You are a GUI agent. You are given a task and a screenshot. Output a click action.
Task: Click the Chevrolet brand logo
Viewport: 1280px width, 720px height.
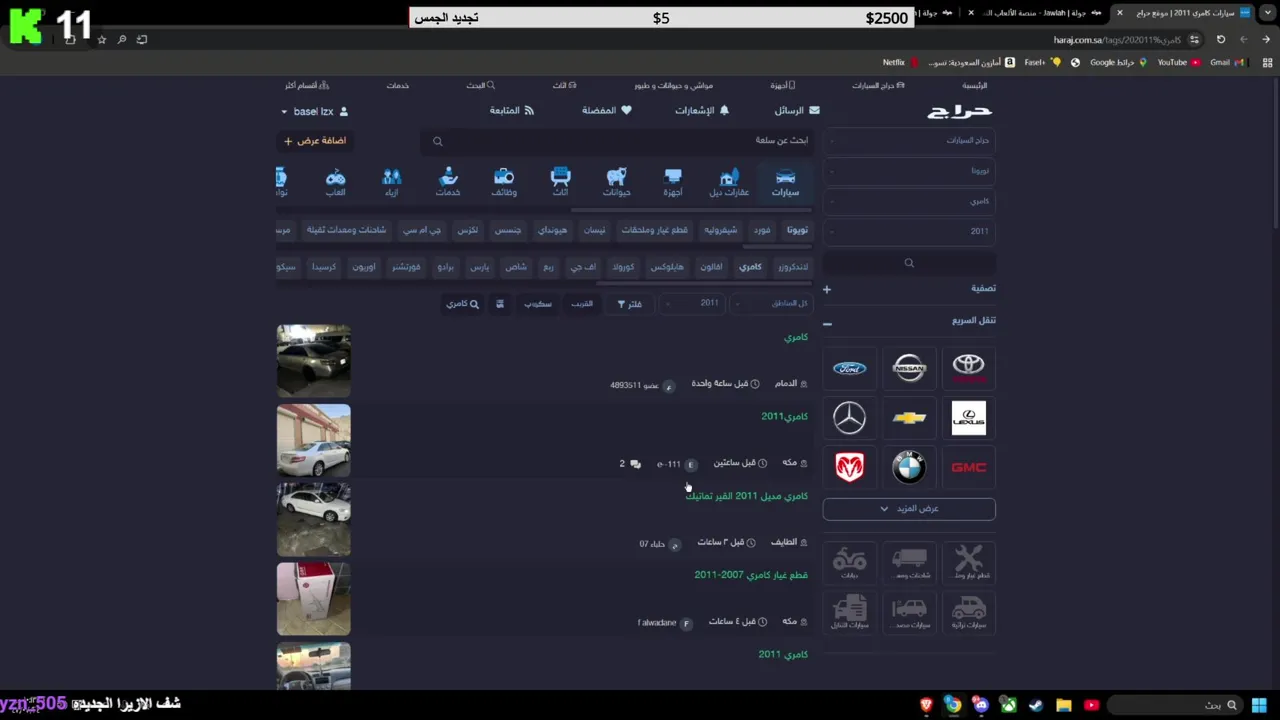click(x=909, y=418)
